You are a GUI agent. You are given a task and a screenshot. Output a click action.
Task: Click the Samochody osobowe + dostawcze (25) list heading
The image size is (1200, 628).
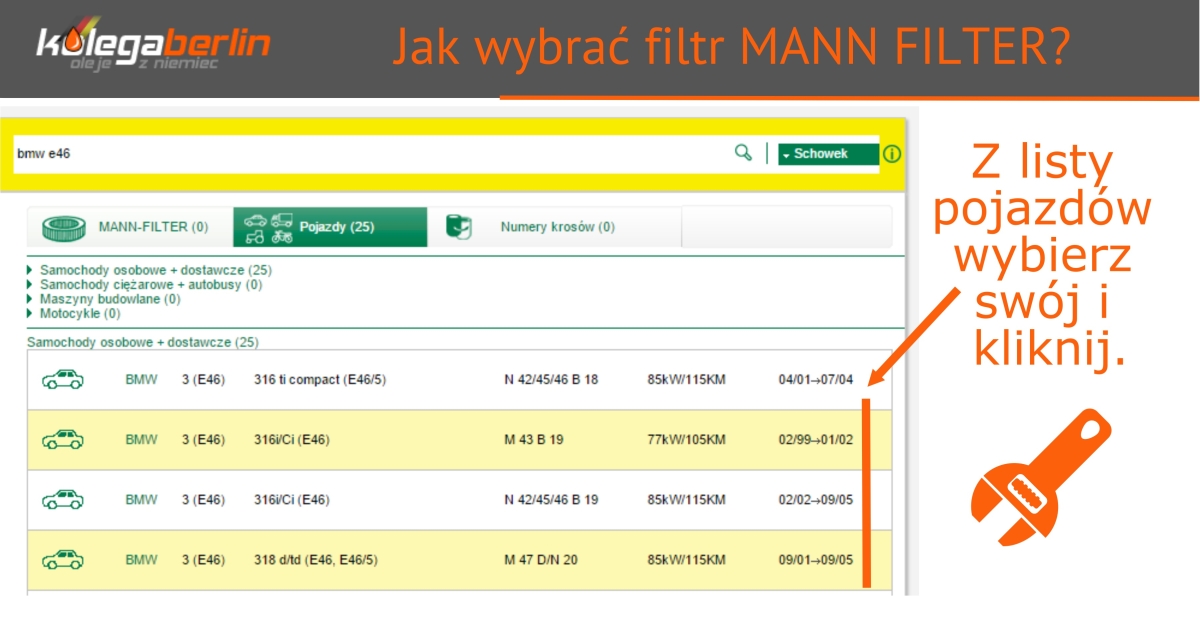[x=143, y=342]
